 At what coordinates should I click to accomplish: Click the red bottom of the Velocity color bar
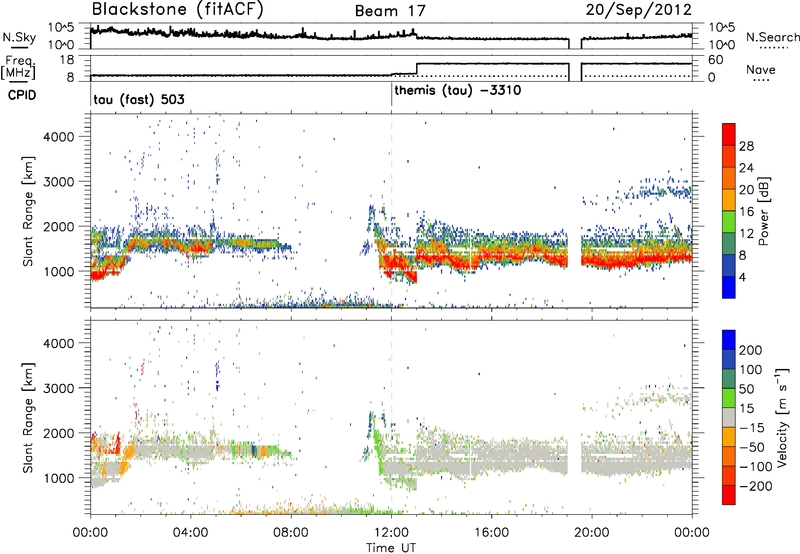click(x=729, y=495)
